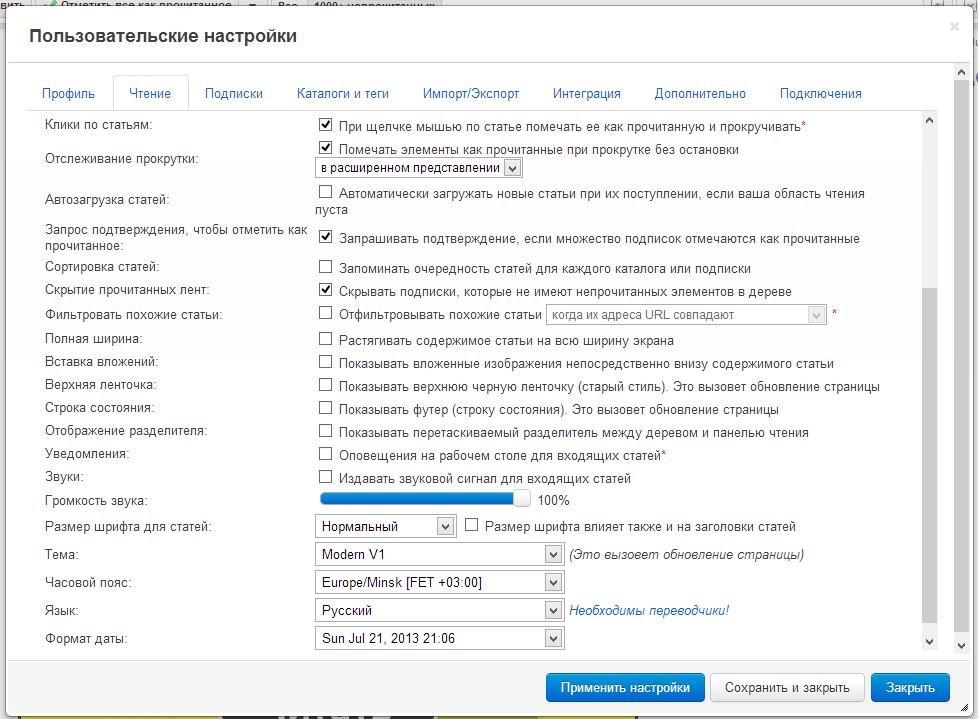Toggle confirmation request for mark read
978x719 pixels.
coord(326,237)
